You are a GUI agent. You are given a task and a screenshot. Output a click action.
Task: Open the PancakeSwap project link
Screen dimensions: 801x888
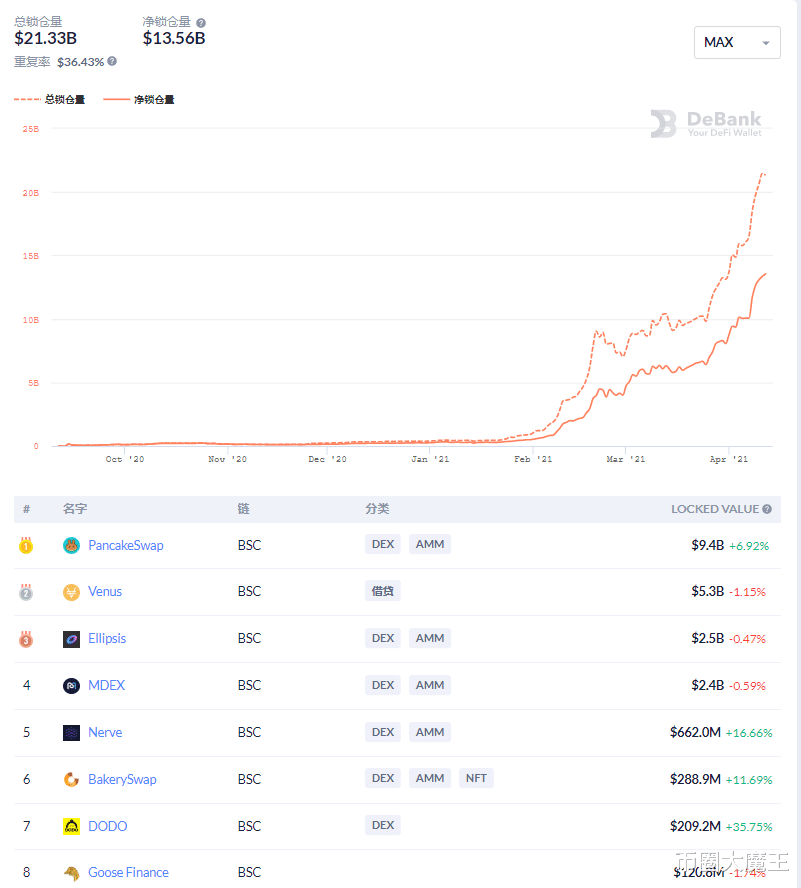pyautogui.click(x=125, y=545)
